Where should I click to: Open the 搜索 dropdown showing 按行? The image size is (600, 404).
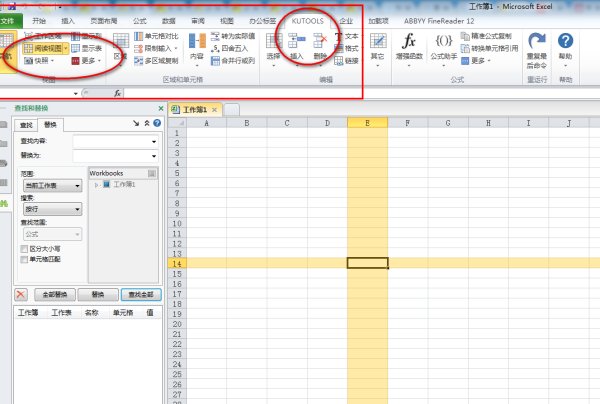click(52, 209)
